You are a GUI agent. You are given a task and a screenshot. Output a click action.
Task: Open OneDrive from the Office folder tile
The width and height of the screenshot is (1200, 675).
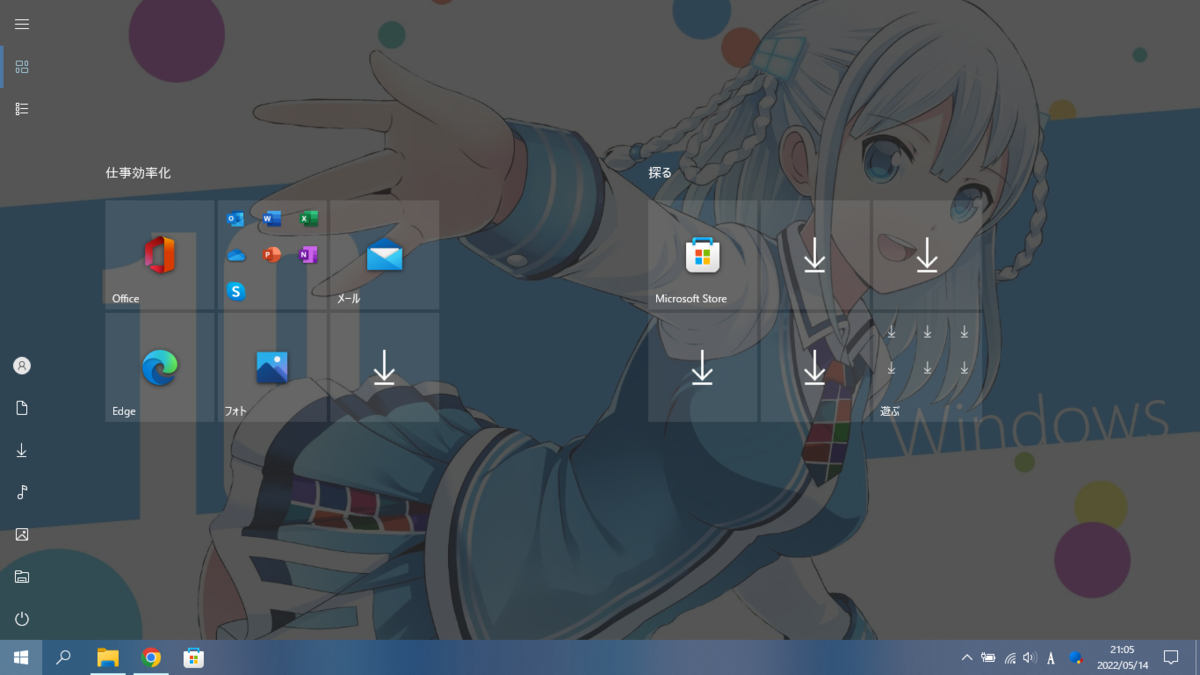pos(236,255)
